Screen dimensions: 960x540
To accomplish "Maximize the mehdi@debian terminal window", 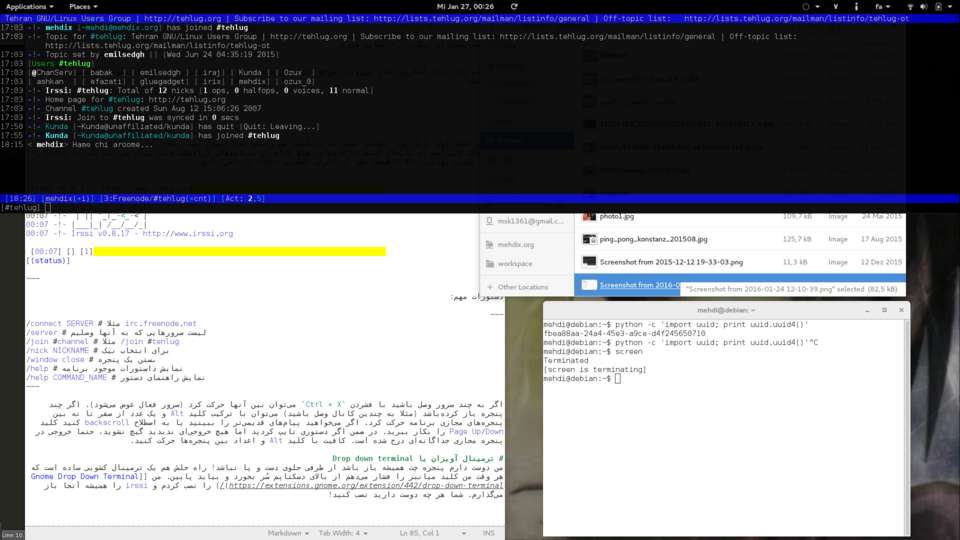I will point(884,310).
